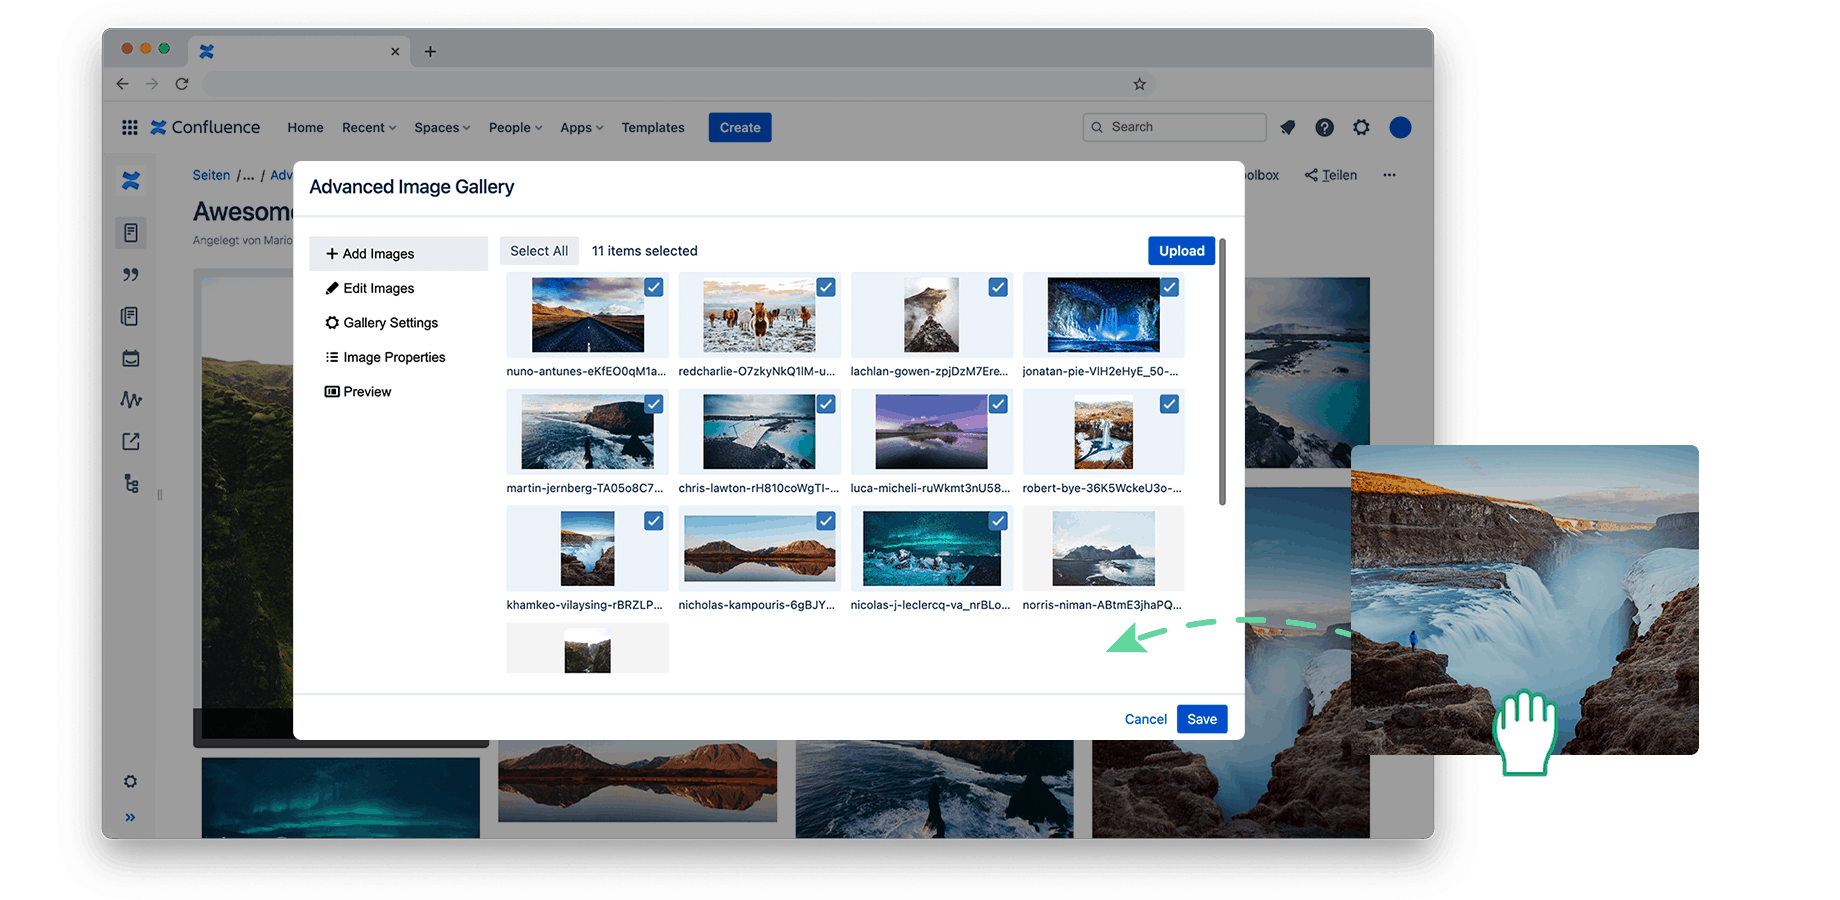This screenshot has height=900, width=1840.
Task: Click the calendar icon in sidebar
Action: tap(131, 358)
